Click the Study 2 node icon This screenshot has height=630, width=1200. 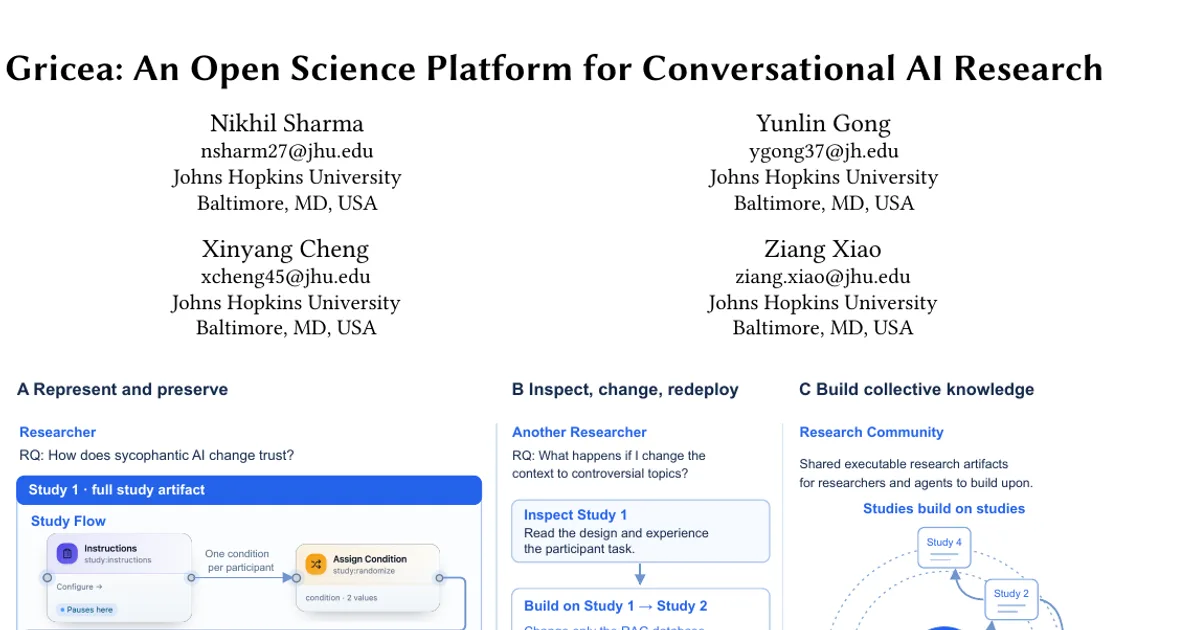click(1011, 598)
